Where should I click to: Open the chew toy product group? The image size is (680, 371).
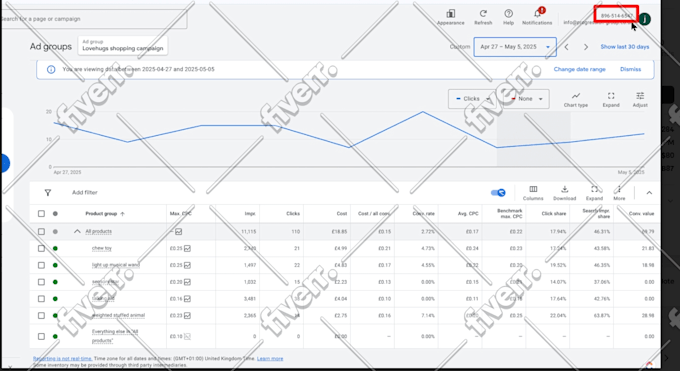point(101,249)
